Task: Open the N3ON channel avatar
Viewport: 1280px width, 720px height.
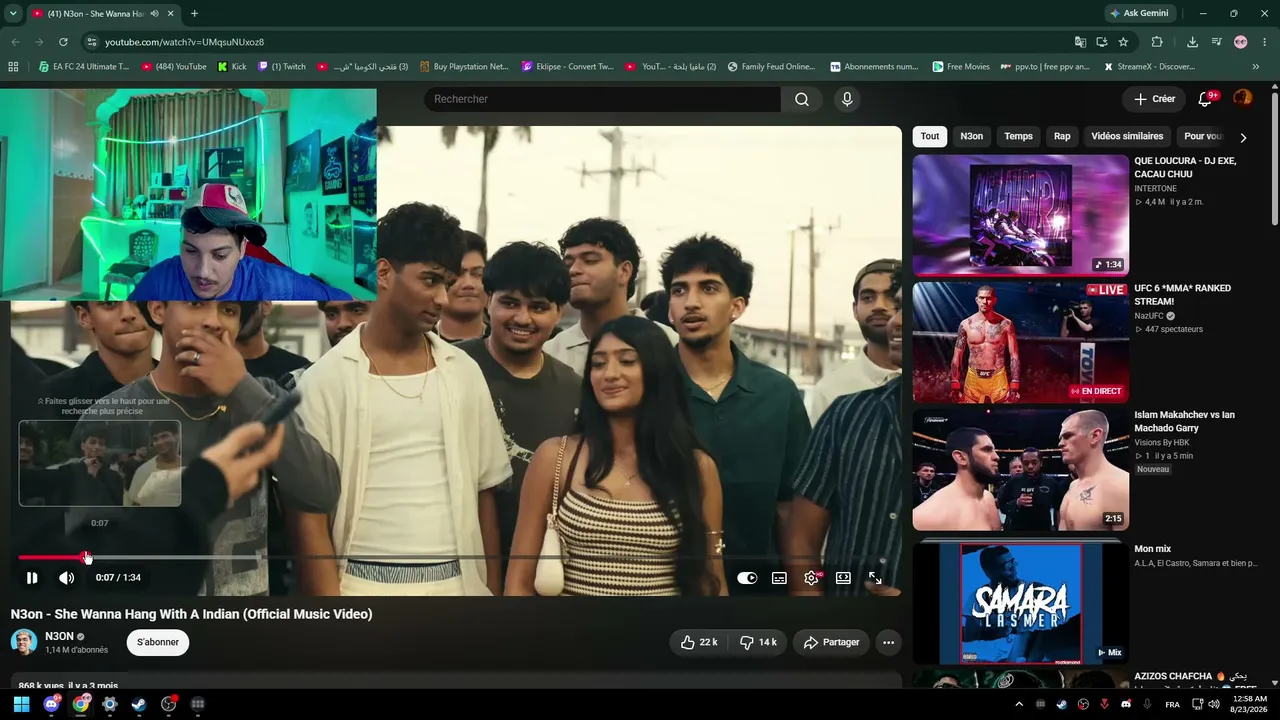Action: coord(24,642)
